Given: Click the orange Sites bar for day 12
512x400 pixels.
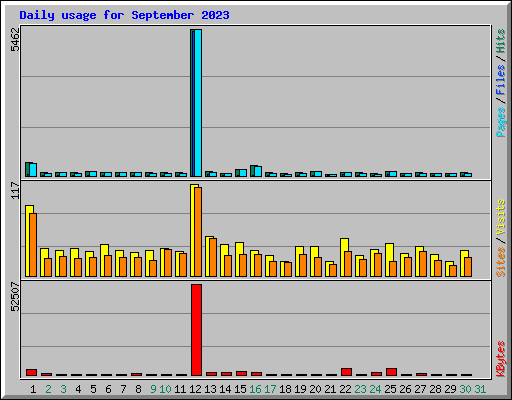Looking at the screenshot, I should click(x=198, y=232).
